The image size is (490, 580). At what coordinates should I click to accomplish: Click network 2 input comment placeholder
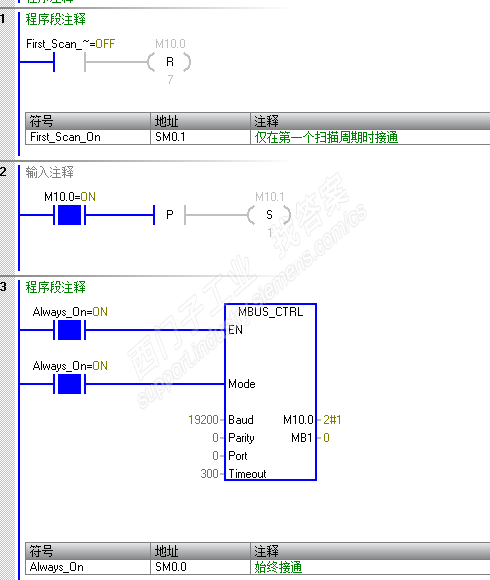[50, 172]
